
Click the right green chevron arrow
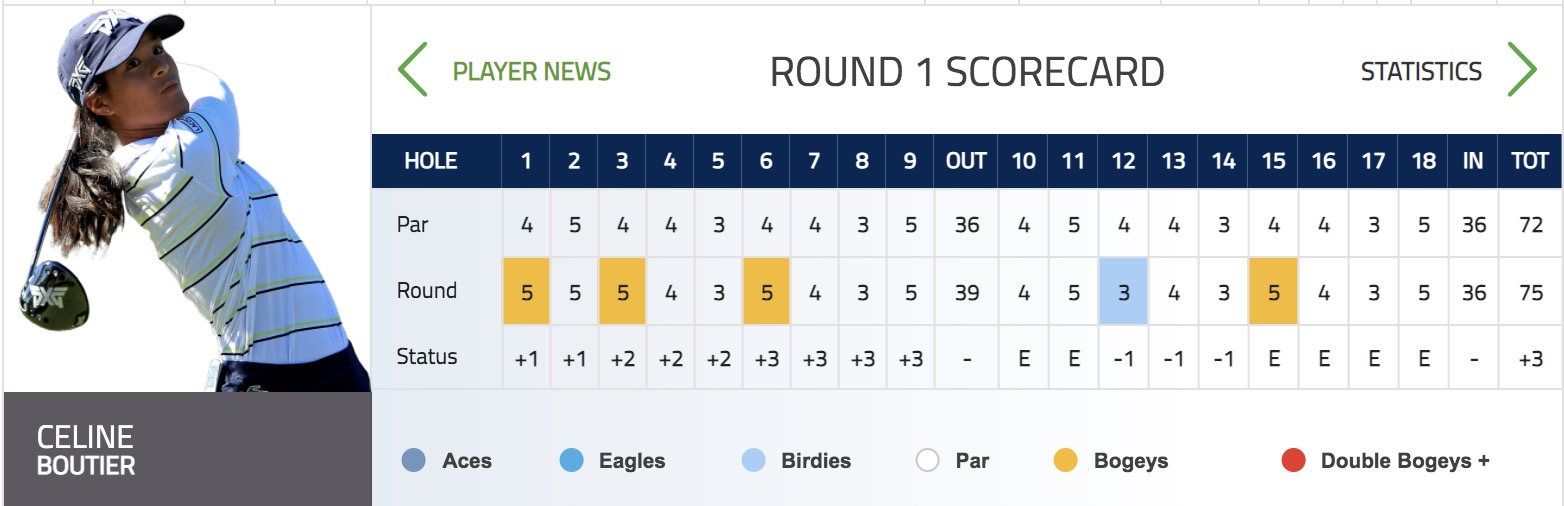click(1522, 70)
